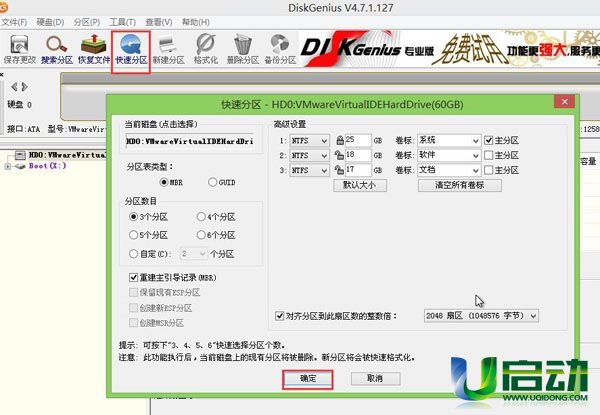The height and width of the screenshot is (415, 600).
Task: Click the 默认大小 (Default size) button
Action: pos(360,185)
